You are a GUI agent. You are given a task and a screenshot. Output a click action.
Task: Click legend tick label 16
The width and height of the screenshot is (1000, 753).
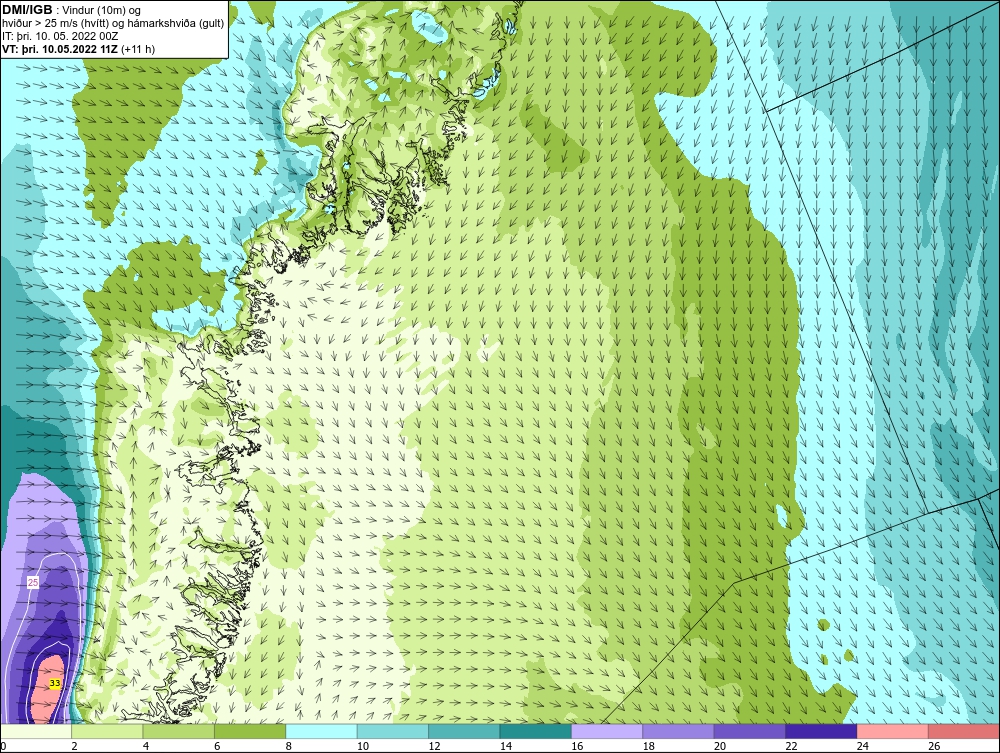tap(577, 746)
